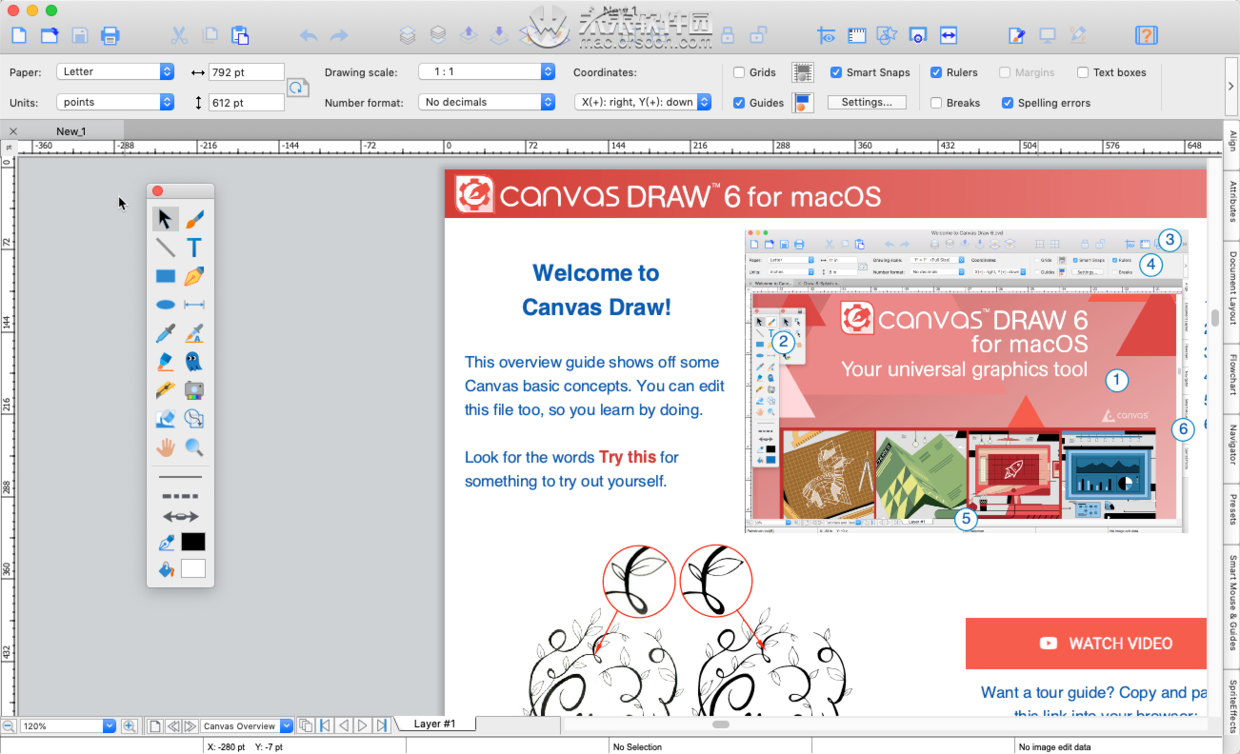Open the Paper size dropdown

tap(116, 72)
